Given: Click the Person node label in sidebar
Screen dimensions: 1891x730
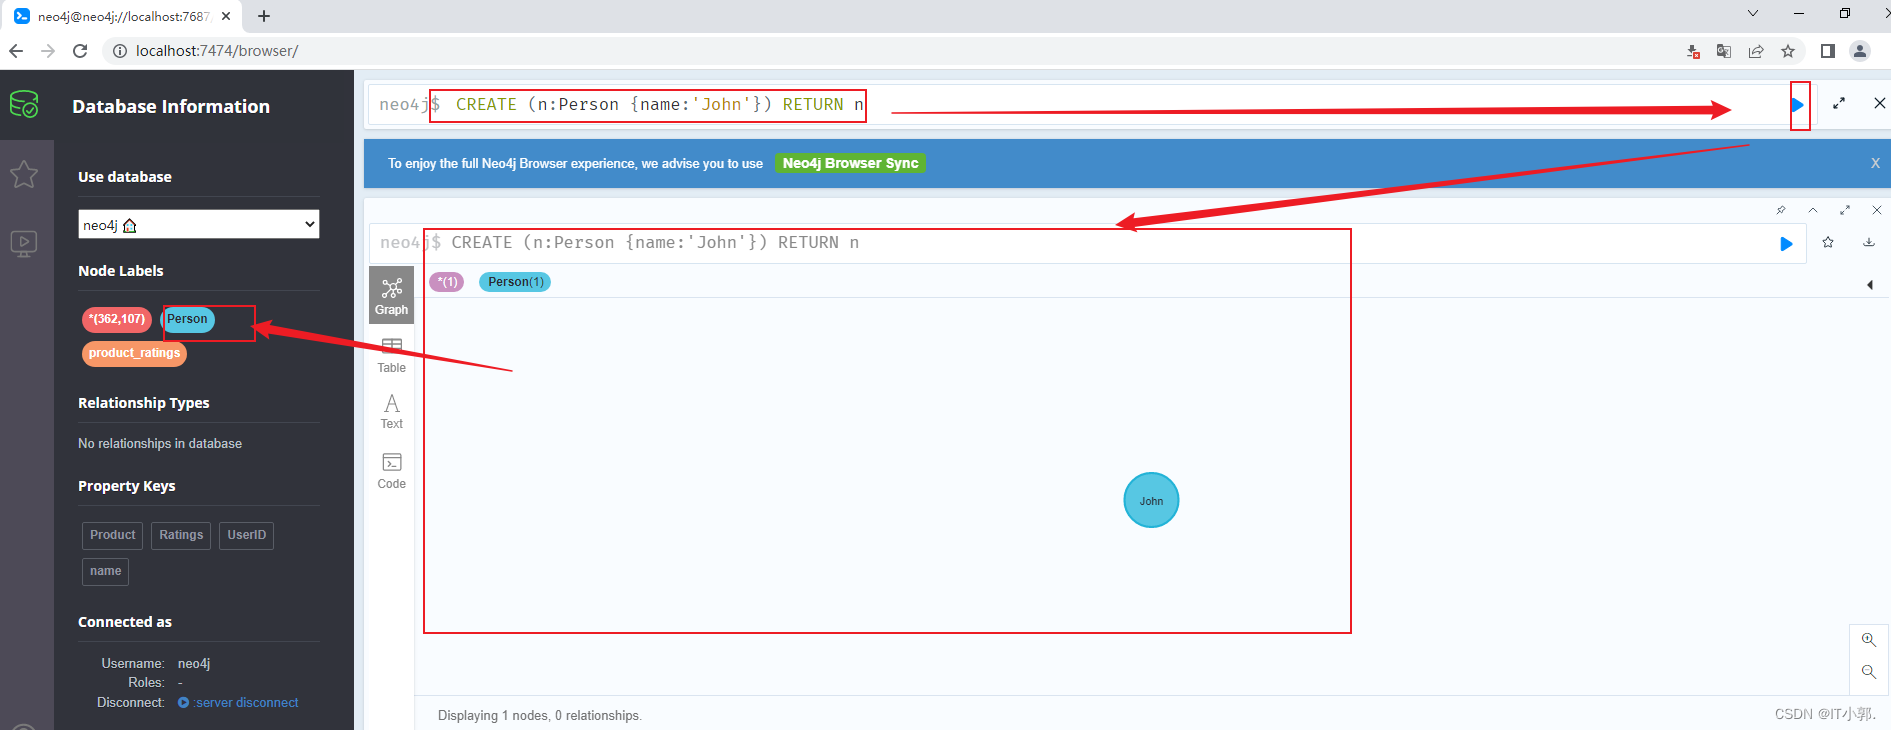Looking at the screenshot, I should [187, 319].
